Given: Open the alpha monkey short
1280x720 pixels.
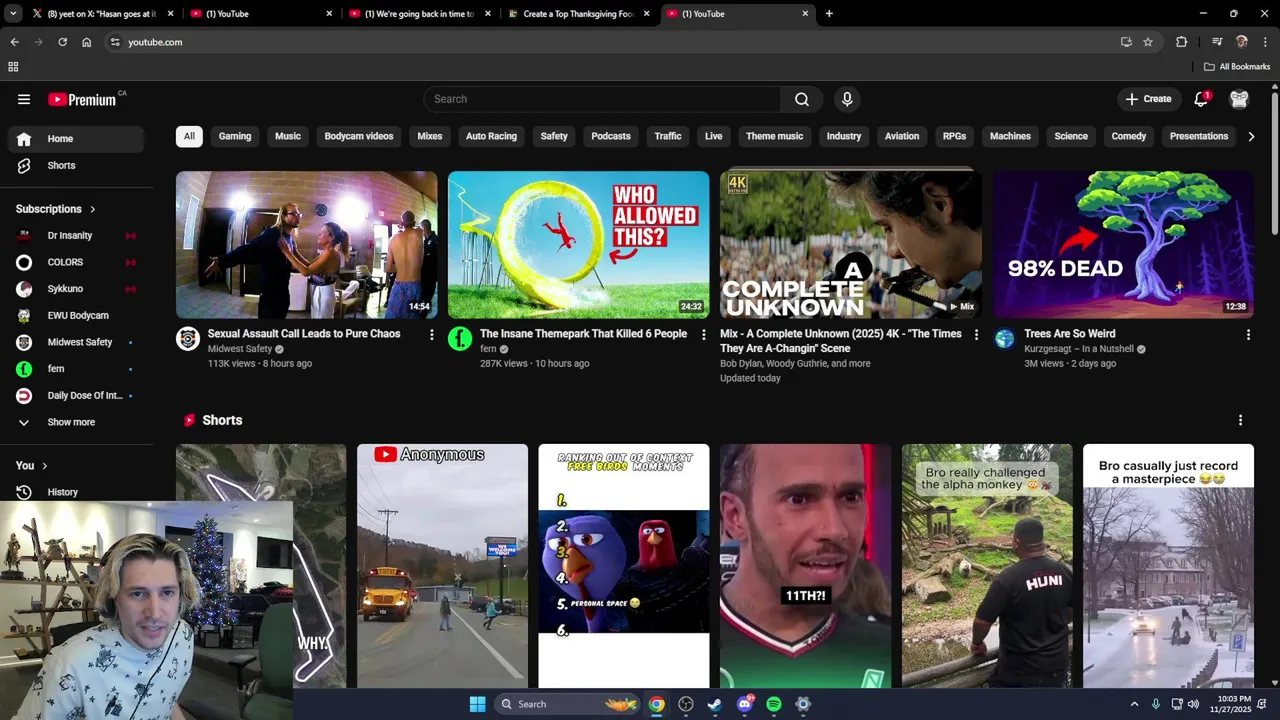Looking at the screenshot, I should point(987,566).
